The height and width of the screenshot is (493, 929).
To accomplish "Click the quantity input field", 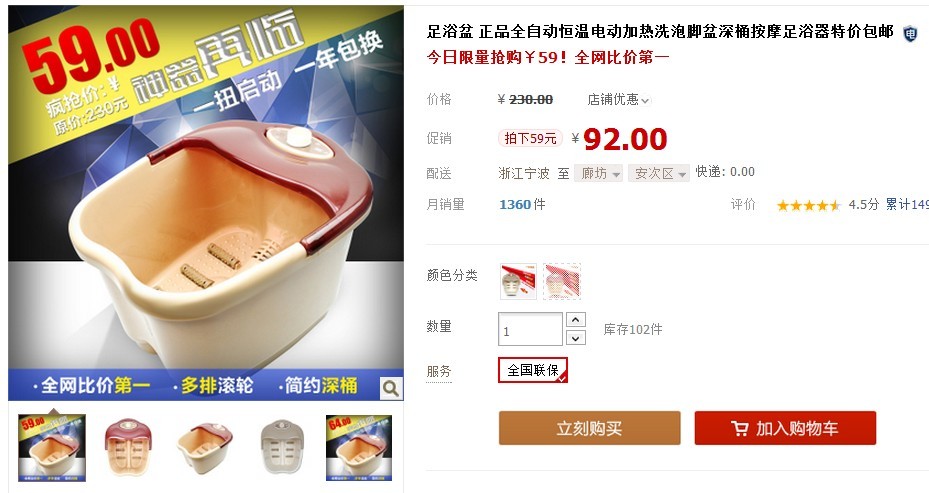I will [x=530, y=329].
